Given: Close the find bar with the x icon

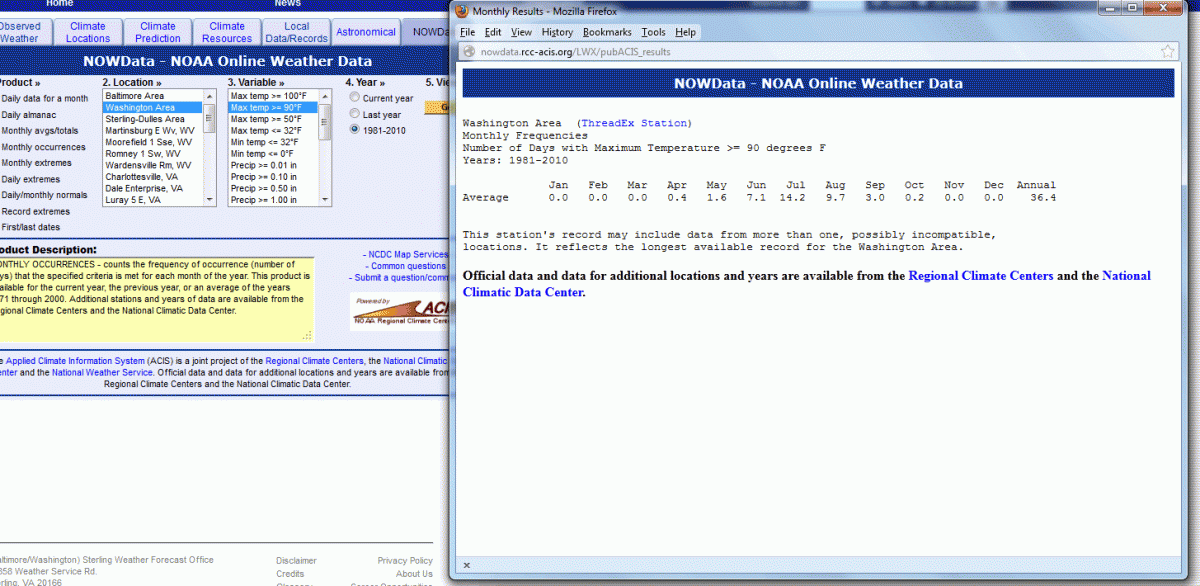Looking at the screenshot, I should (x=466, y=565).
